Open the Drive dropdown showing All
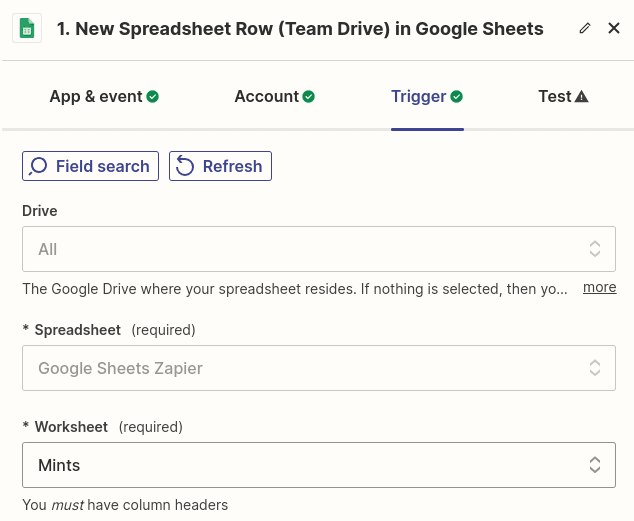 [x=318, y=249]
